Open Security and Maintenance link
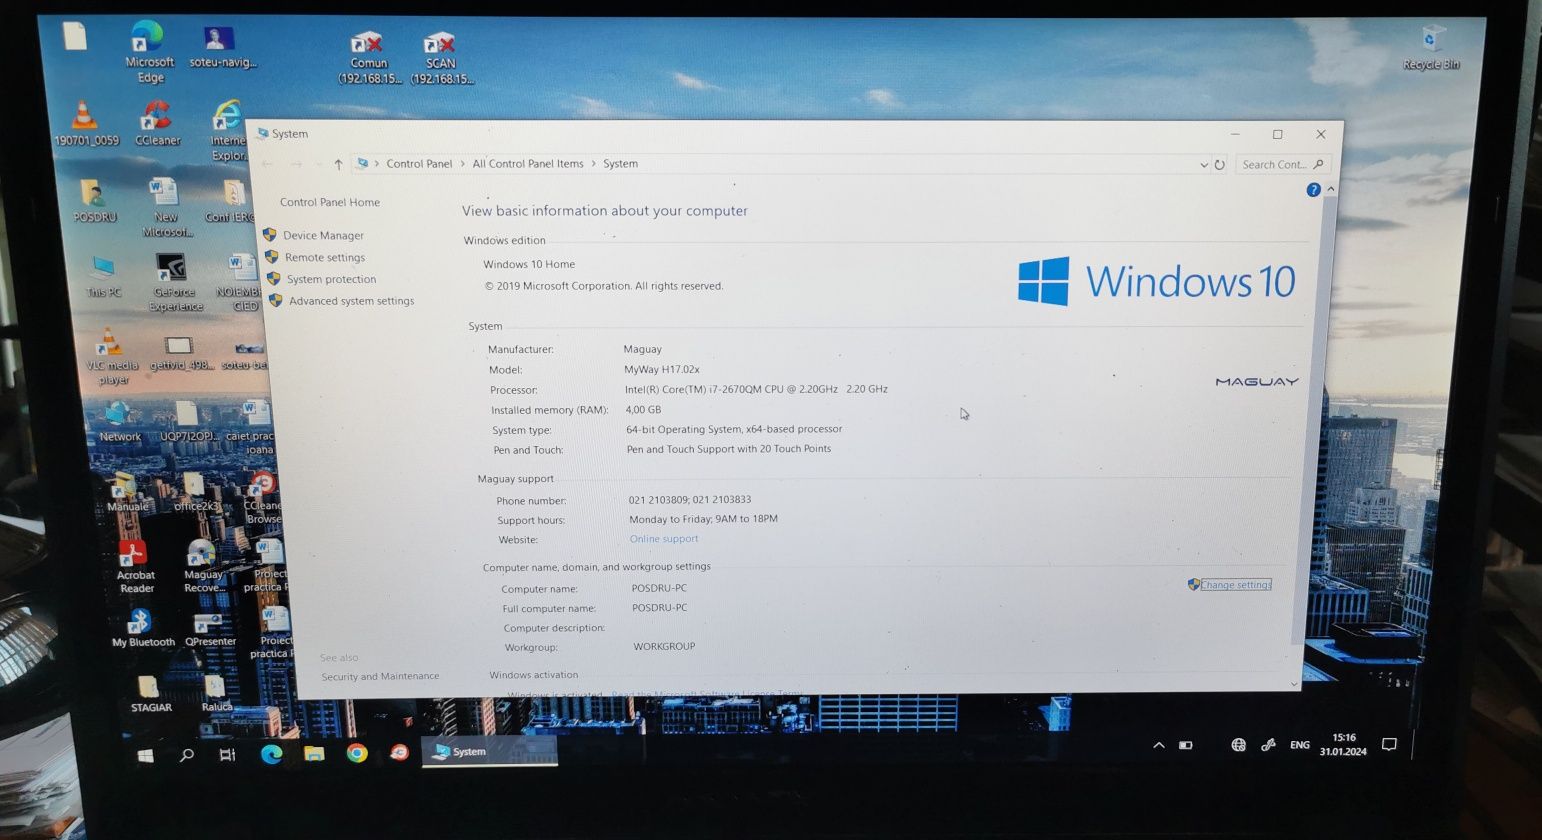Image resolution: width=1542 pixels, height=840 pixels. [x=380, y=677]
